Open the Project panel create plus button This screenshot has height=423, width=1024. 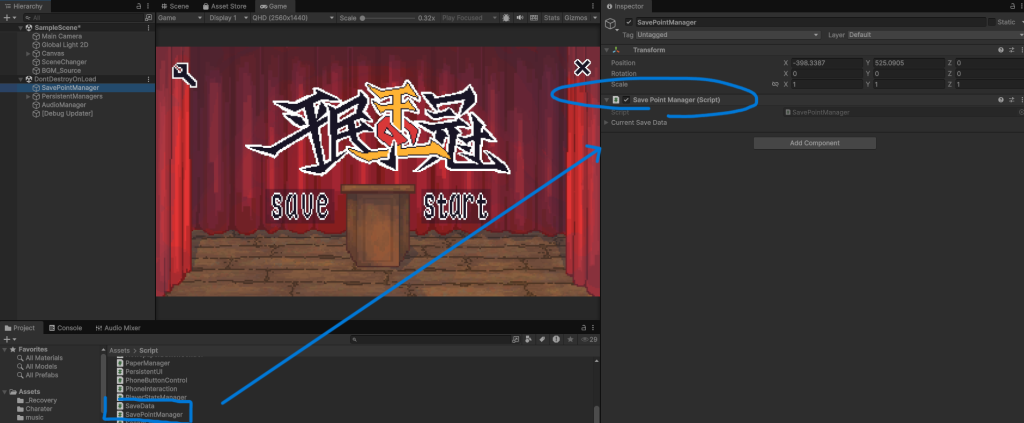(8, 339)
